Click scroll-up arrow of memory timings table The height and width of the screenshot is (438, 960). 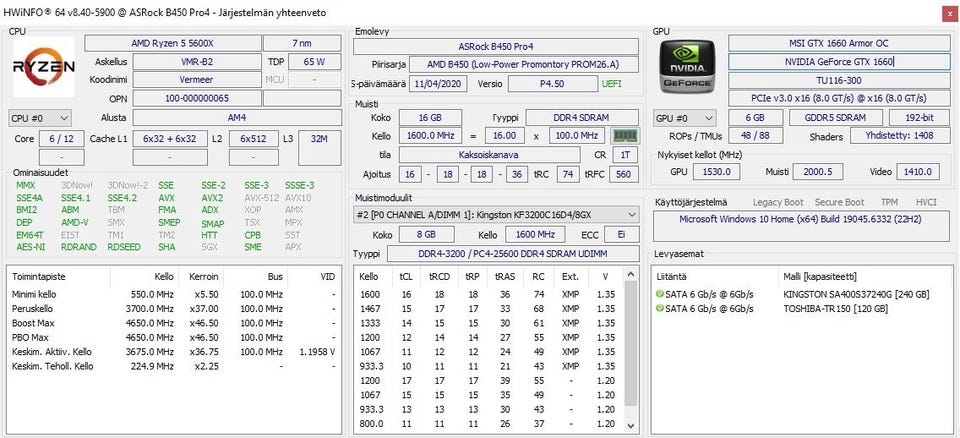coord(631,273)
